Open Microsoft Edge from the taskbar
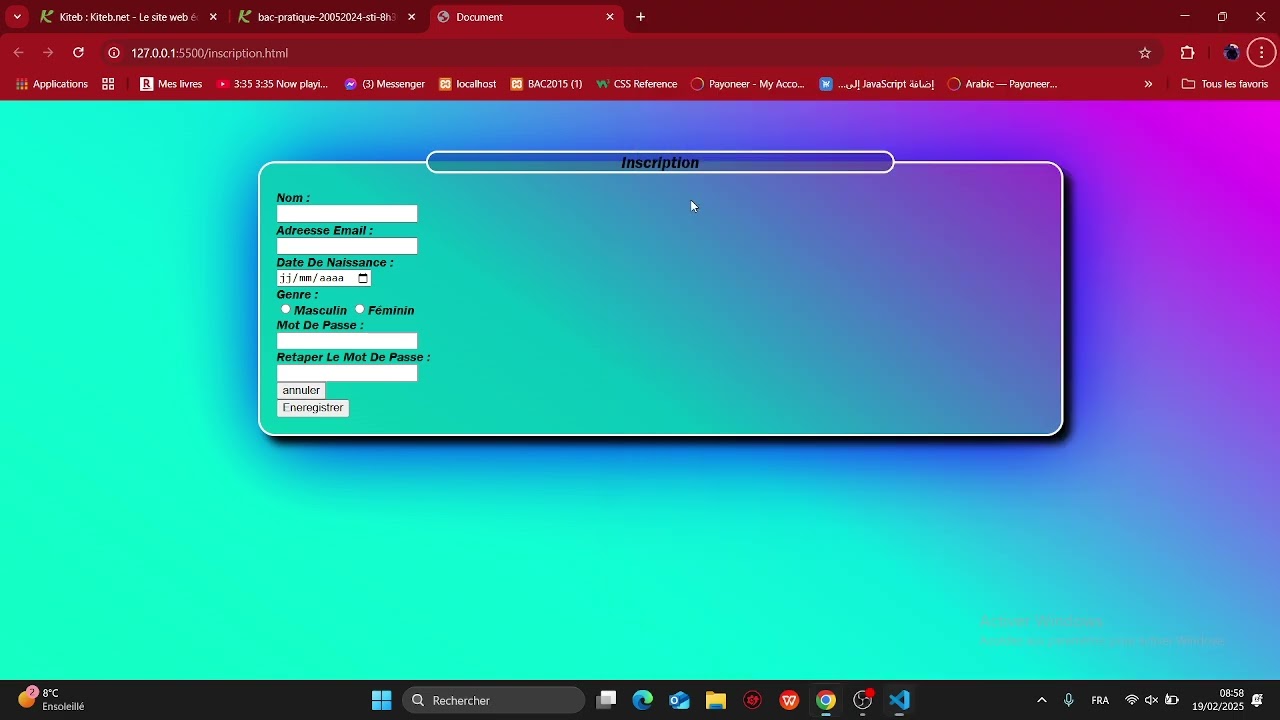The image size is (1280, 720). tap(642, 700)
